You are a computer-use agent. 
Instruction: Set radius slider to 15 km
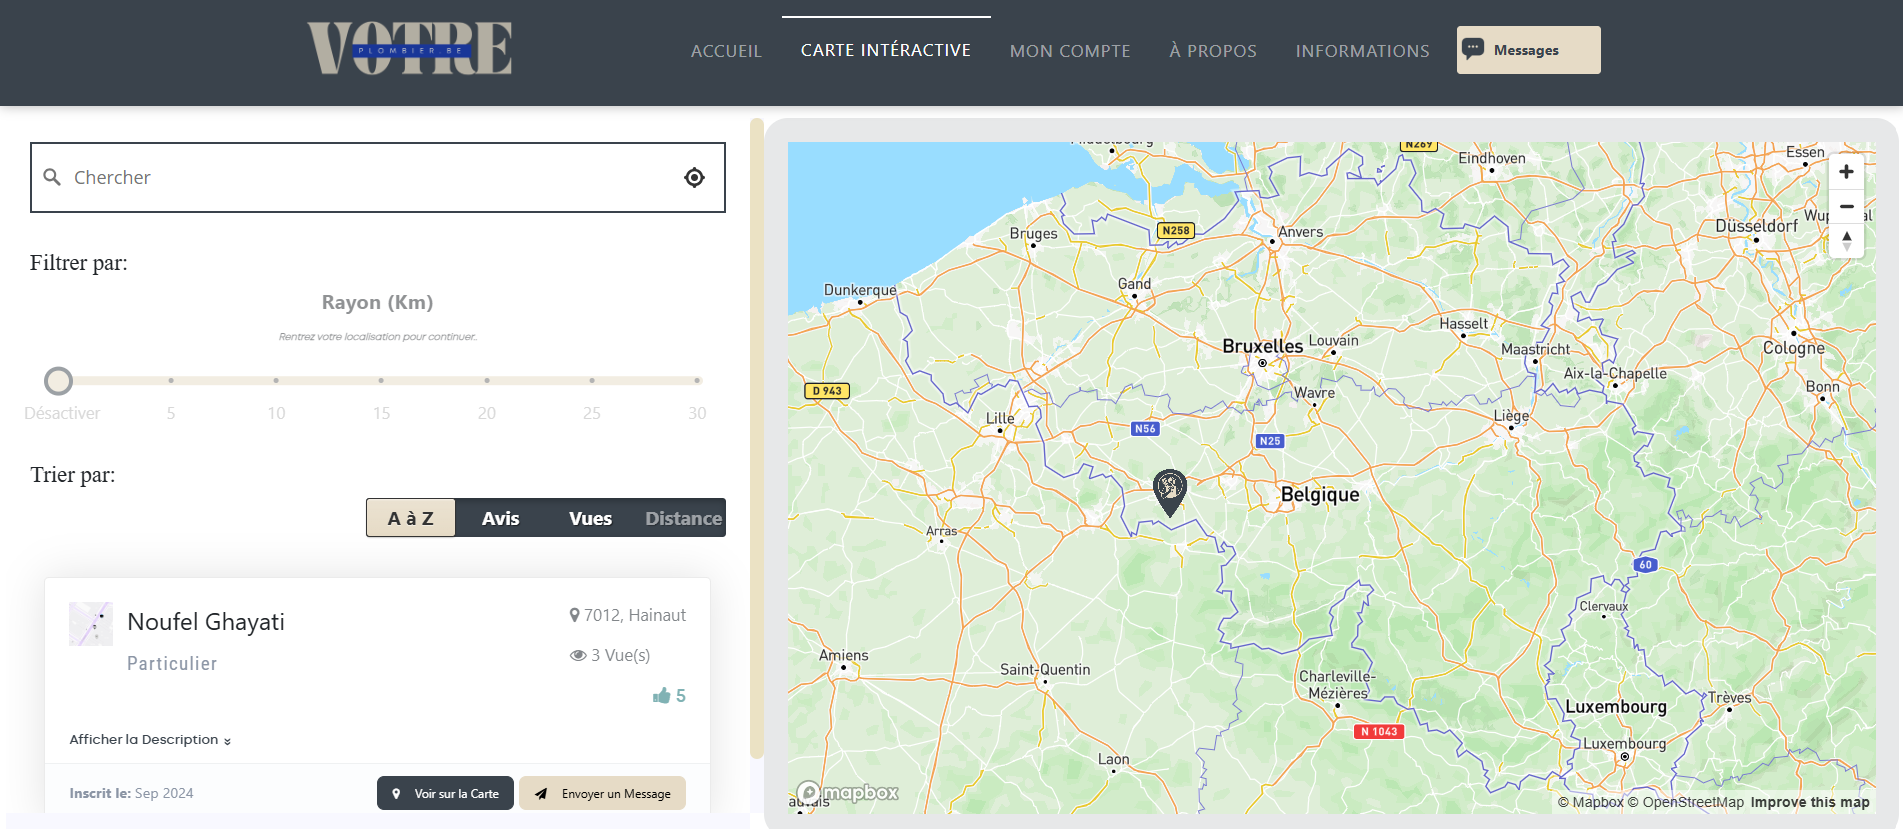381,381
